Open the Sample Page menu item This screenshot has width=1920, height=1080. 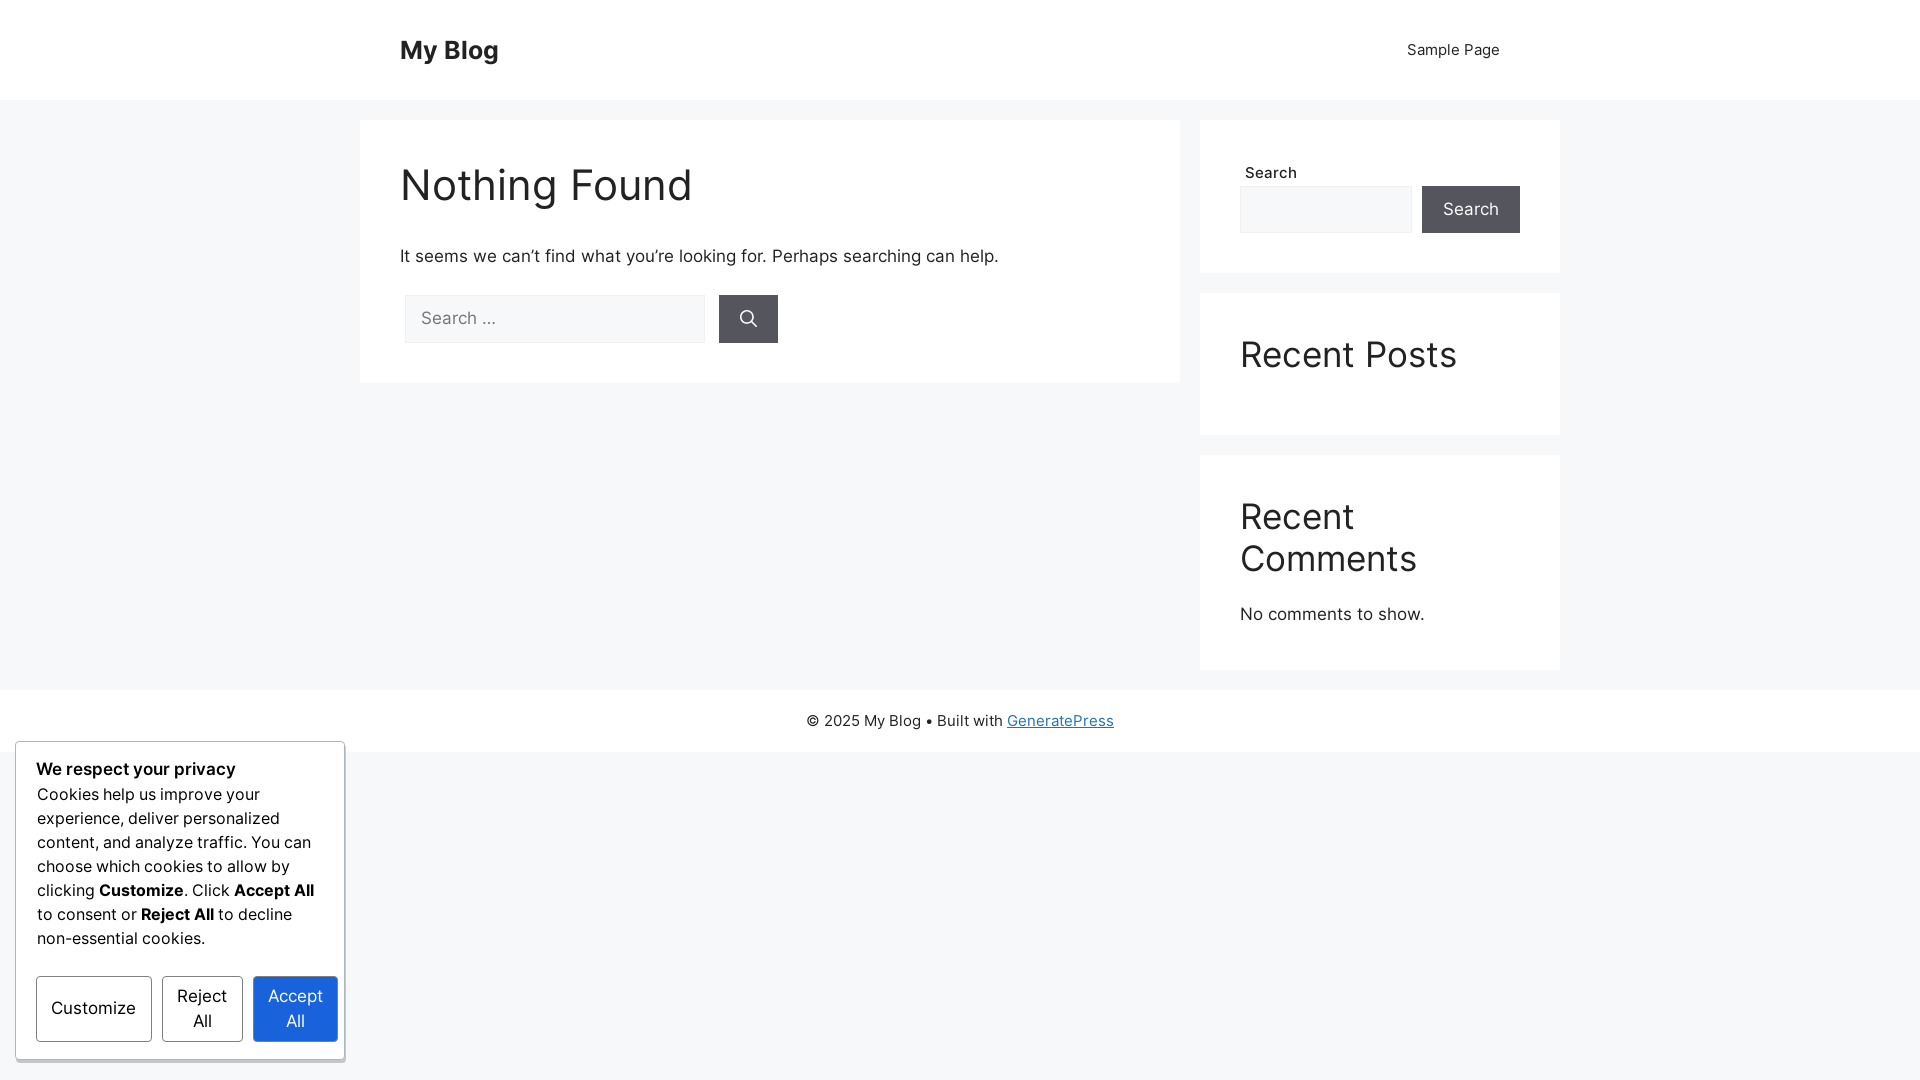point(1453,50)
